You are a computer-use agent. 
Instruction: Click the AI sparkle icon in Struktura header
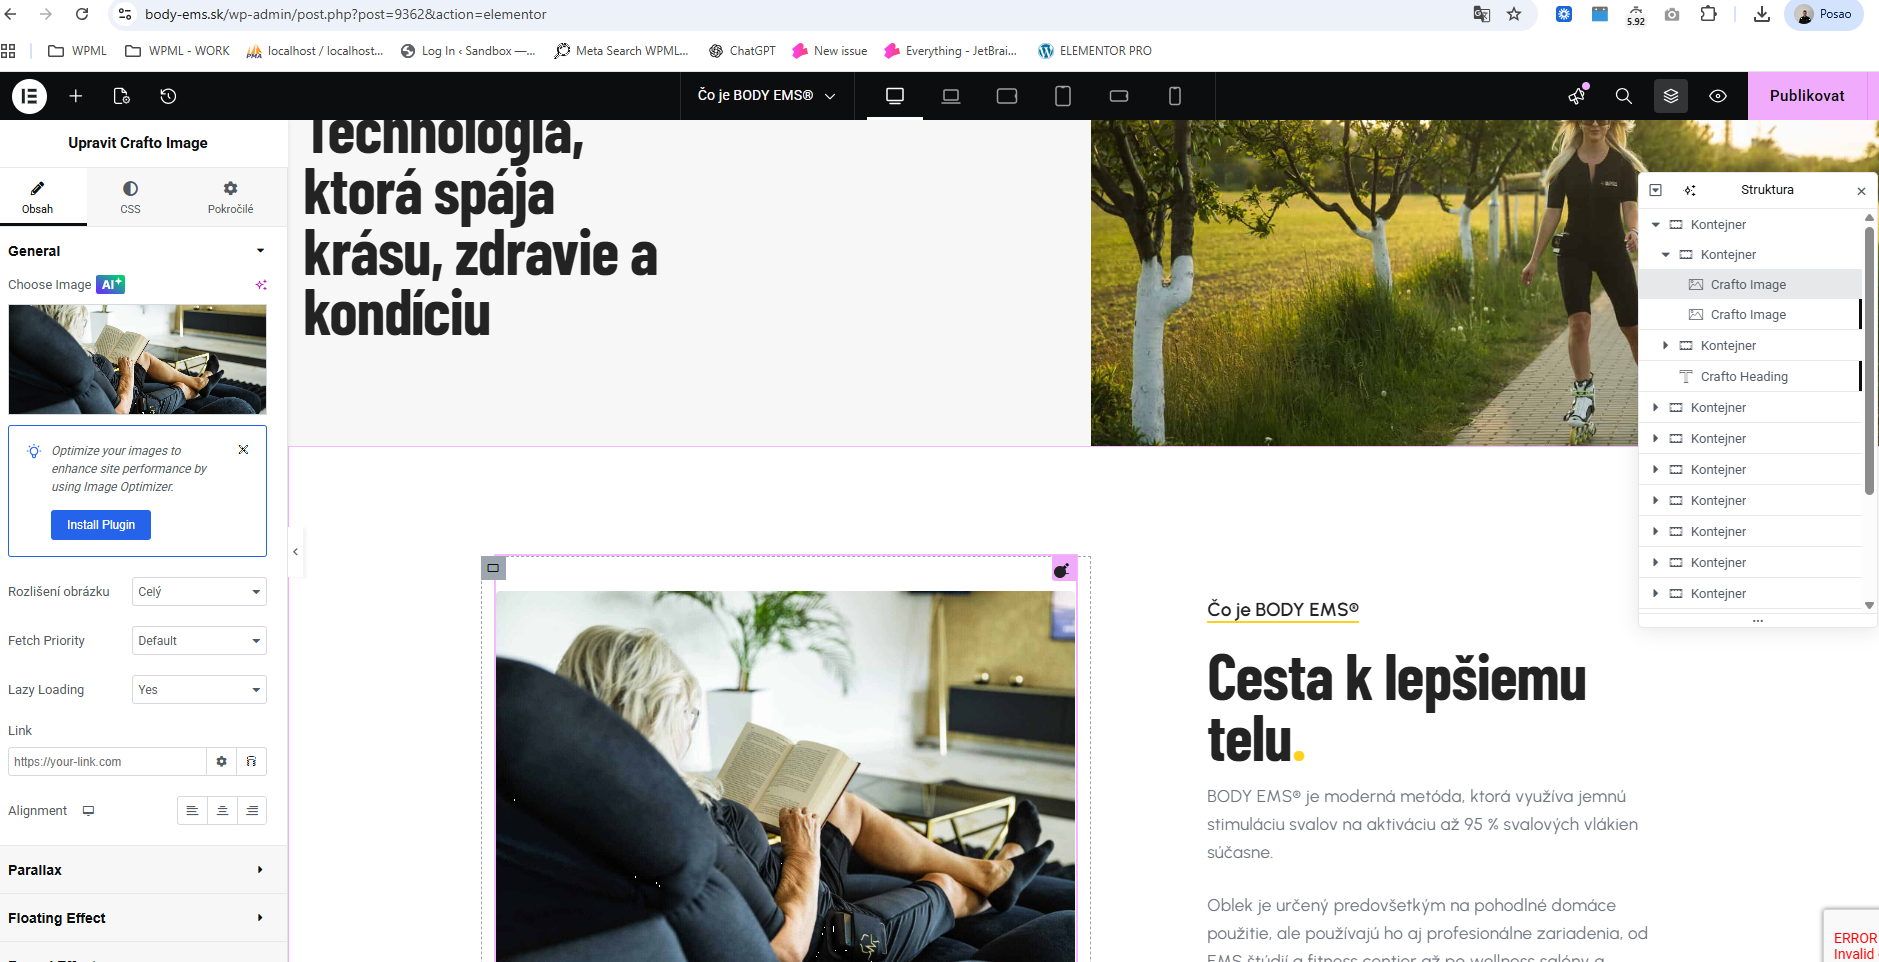pyautogui.click(x=1690, y=190)
